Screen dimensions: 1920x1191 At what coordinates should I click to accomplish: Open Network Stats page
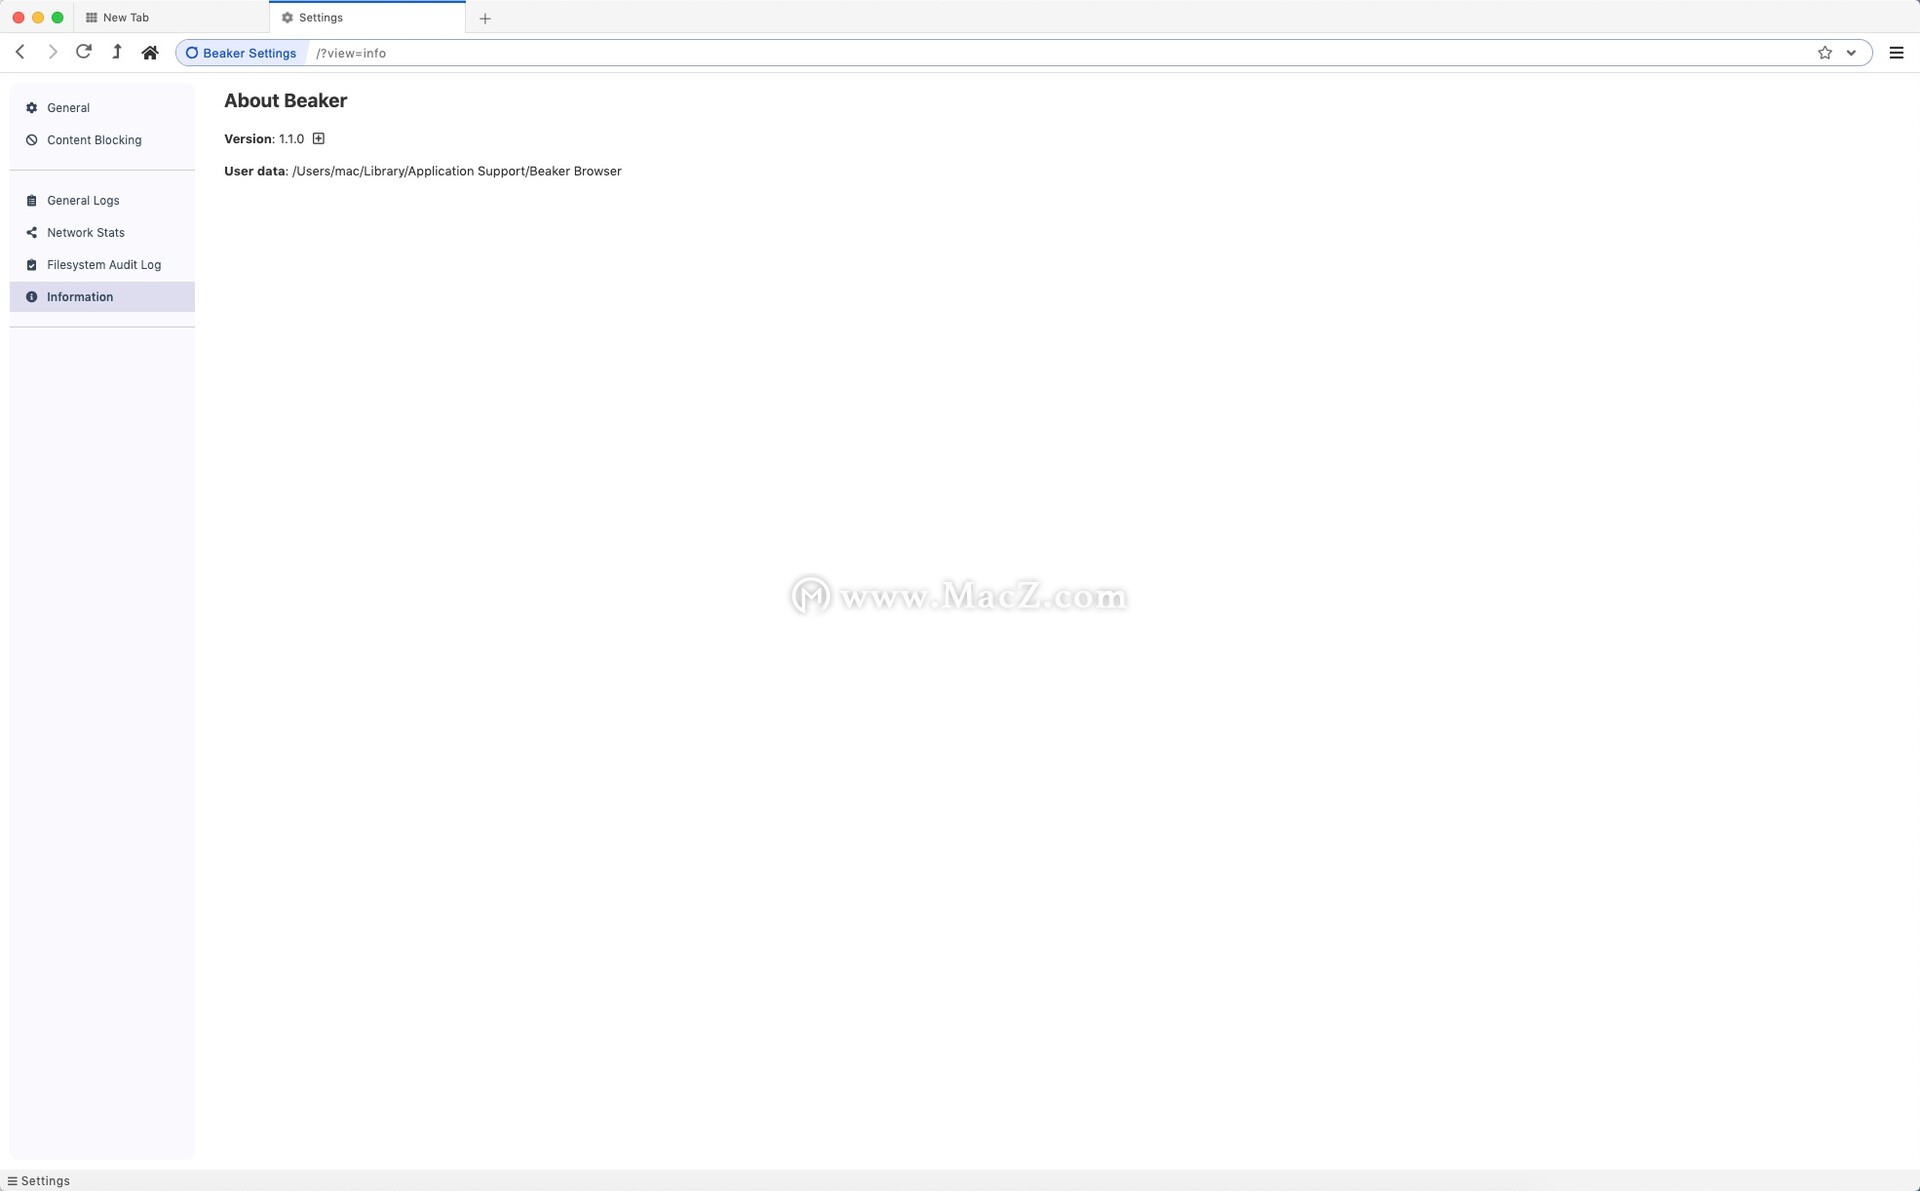coord(102,232)
